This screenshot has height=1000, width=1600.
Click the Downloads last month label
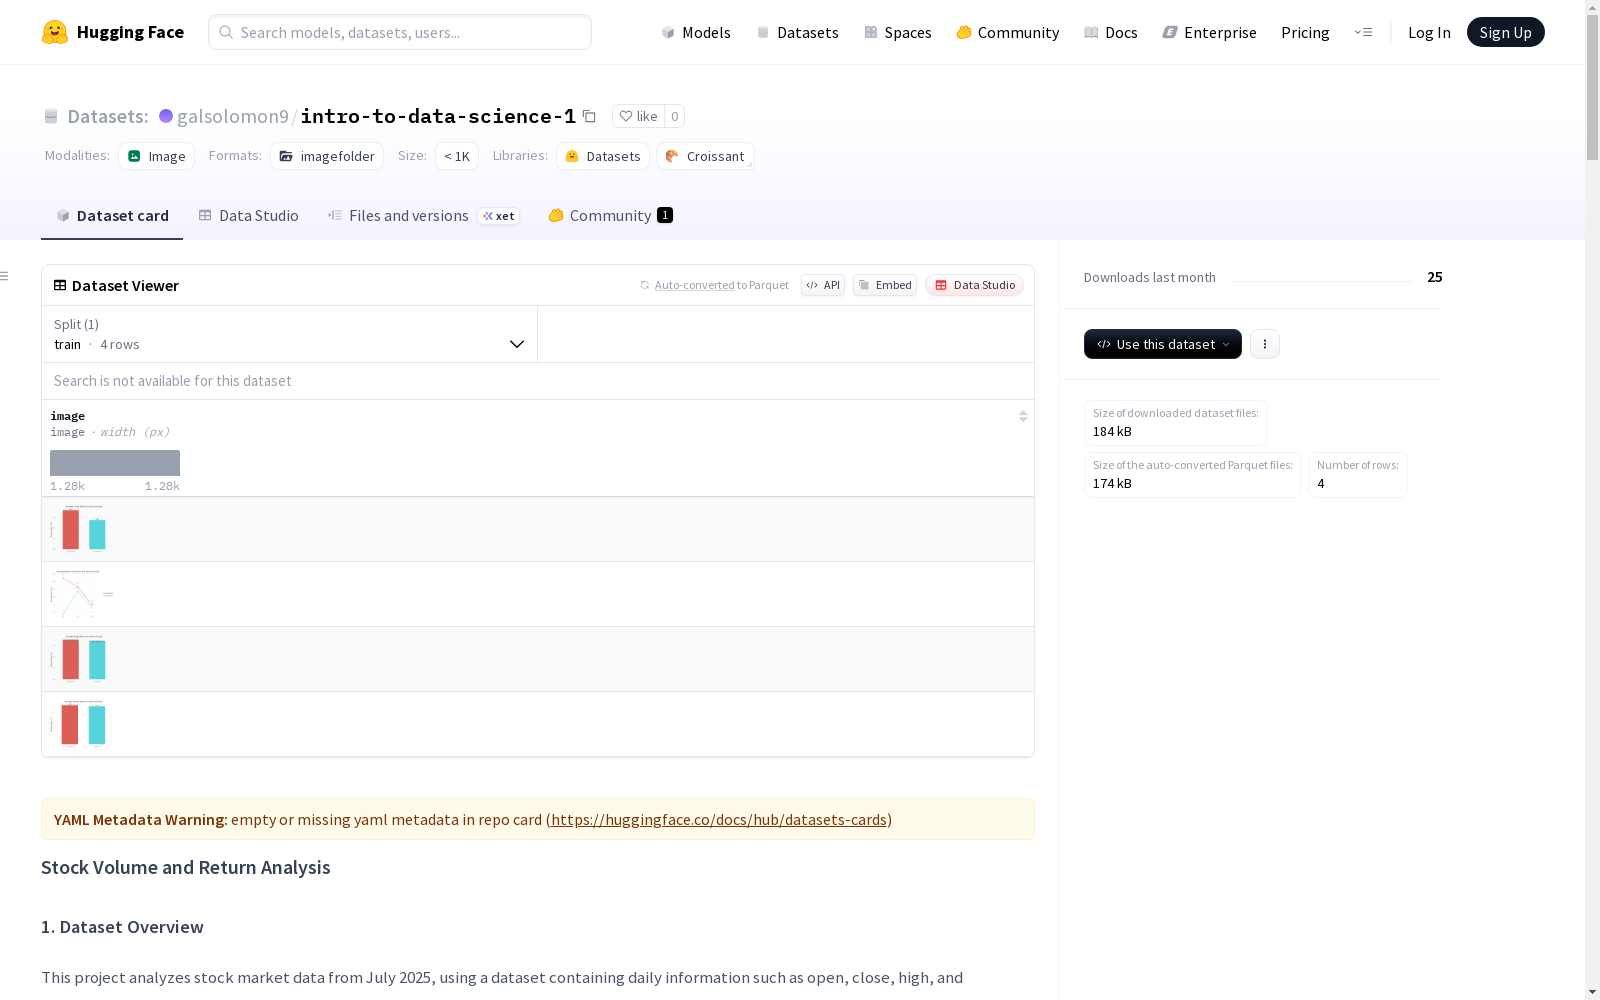pyautogui.click(x=1150, y=278)
